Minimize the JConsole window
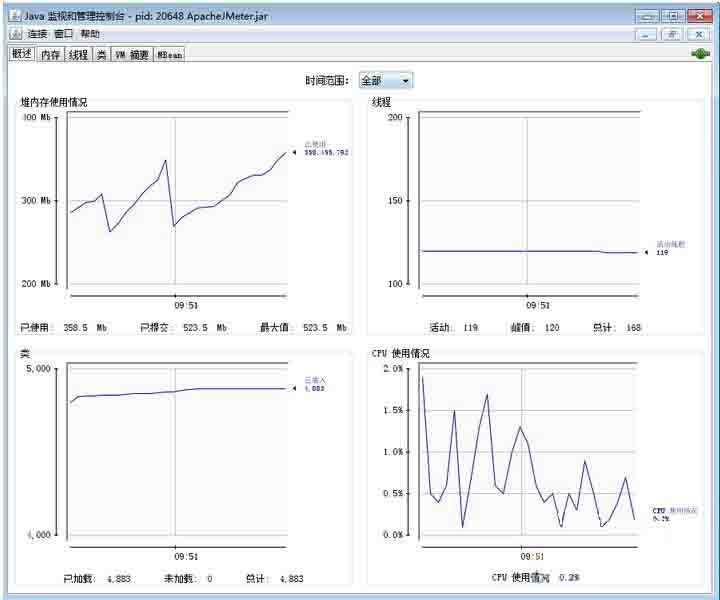Screen dimensions: 720x600 (647, 17)
